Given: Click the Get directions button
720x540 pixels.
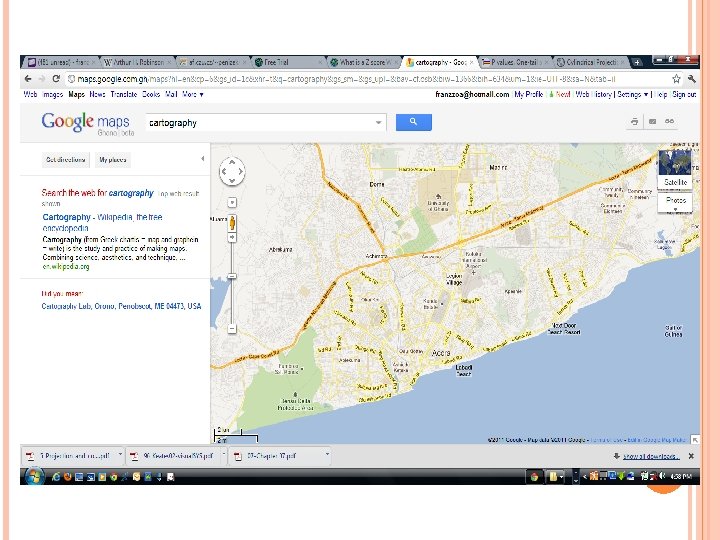Looking at the screenshot, I should tap(66, 160).
